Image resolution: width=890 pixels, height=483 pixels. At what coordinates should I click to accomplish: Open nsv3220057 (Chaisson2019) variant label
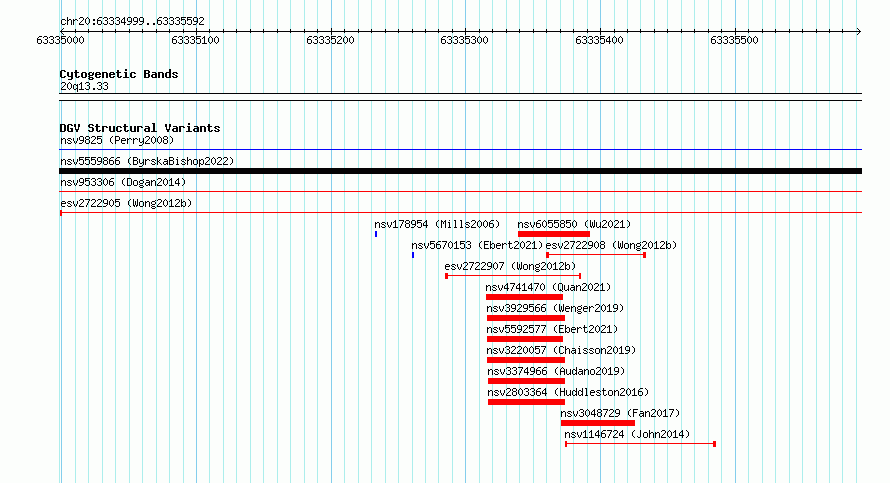[x=561, y=350]
